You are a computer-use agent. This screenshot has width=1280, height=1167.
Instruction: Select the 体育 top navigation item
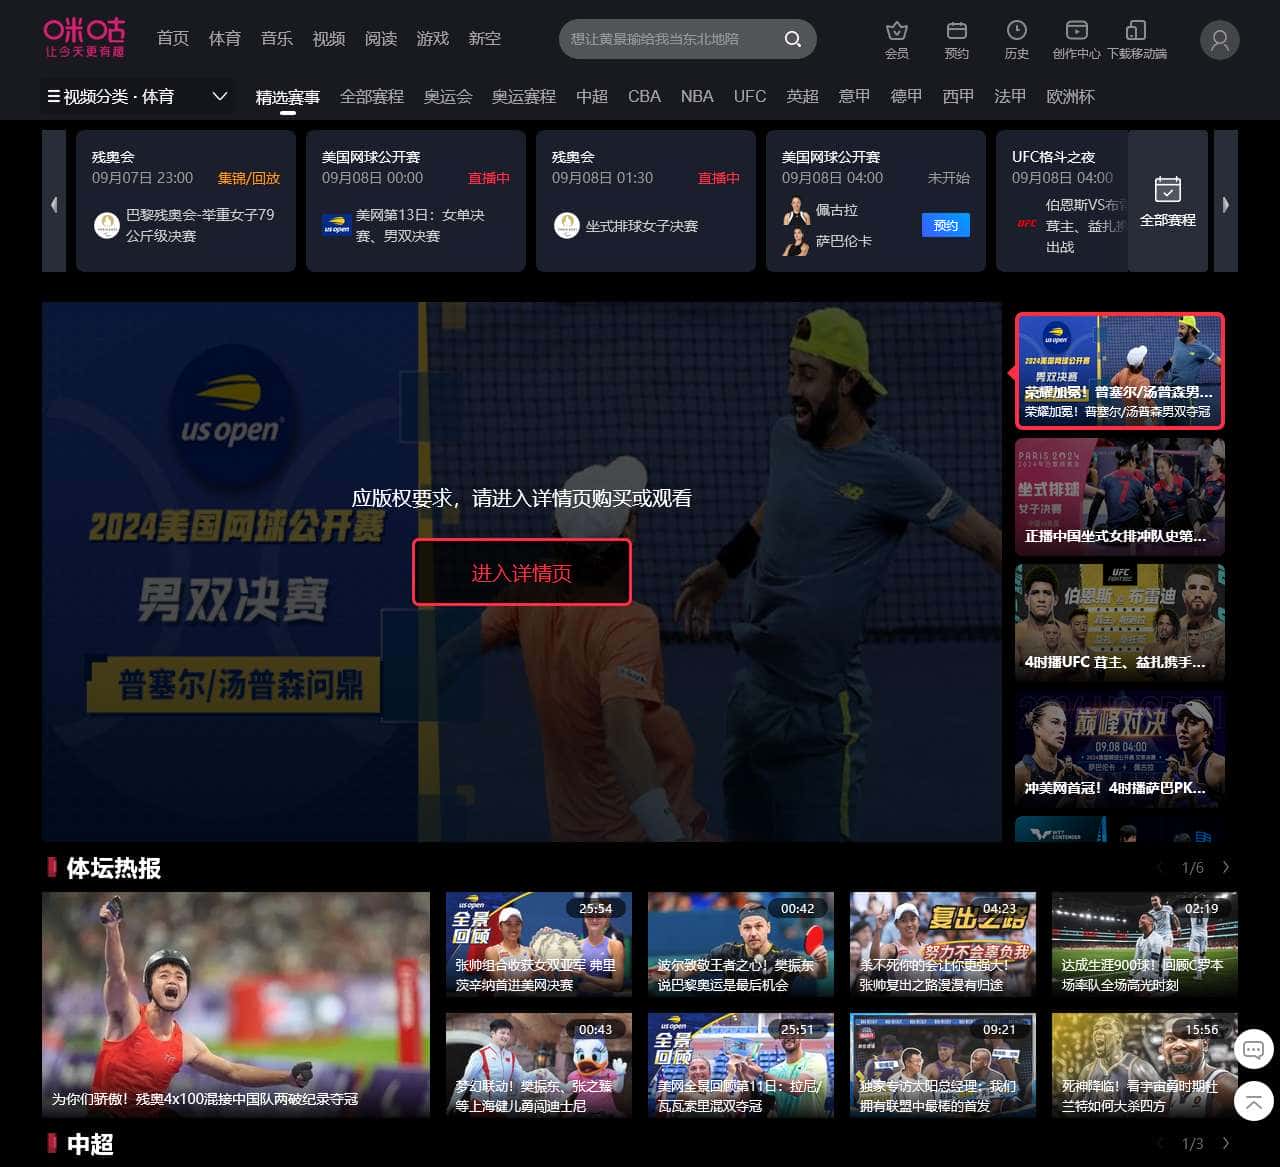coord(225,38)
